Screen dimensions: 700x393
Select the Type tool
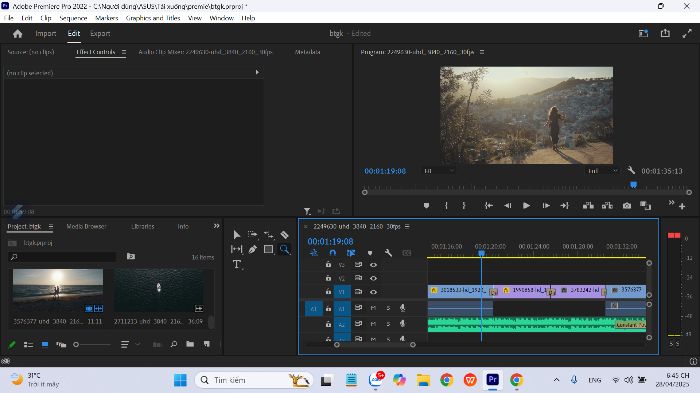pos(237,264)
